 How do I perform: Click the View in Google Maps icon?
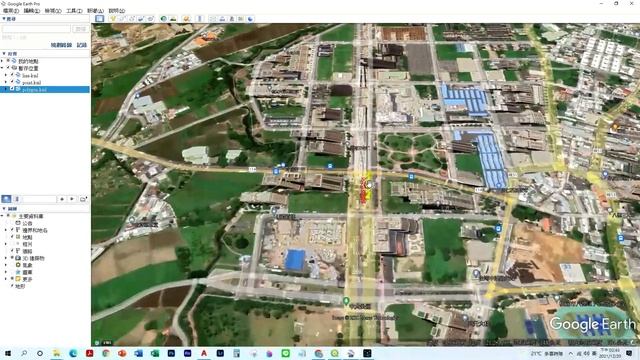(x=241, y=19)
